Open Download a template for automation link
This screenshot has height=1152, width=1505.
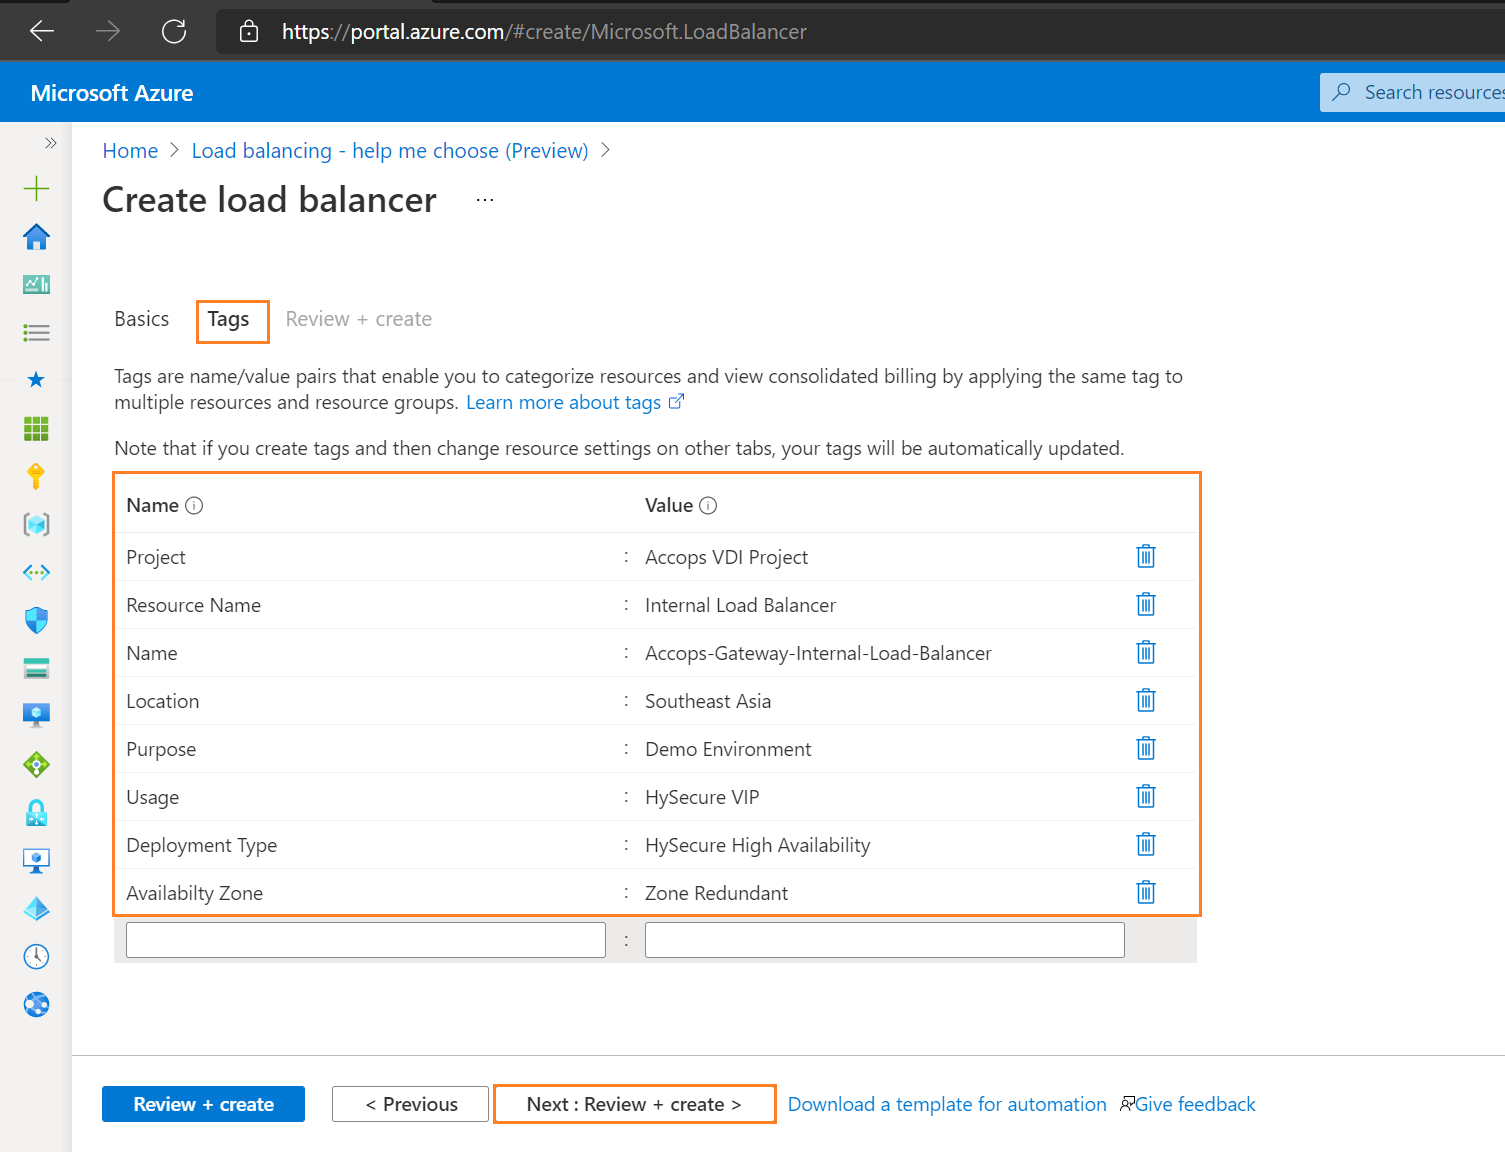click(947, 1104)
